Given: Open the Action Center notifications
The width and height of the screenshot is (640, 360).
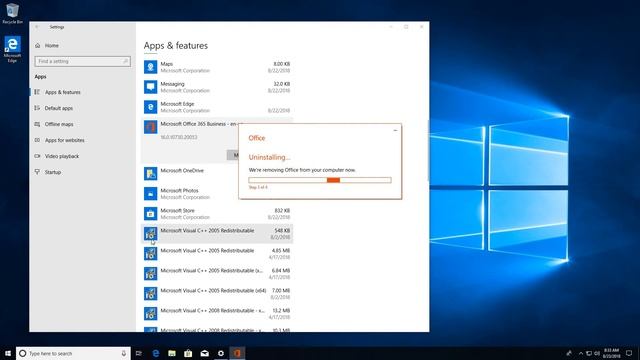Looking at the screenshot, I should [629, 353].
